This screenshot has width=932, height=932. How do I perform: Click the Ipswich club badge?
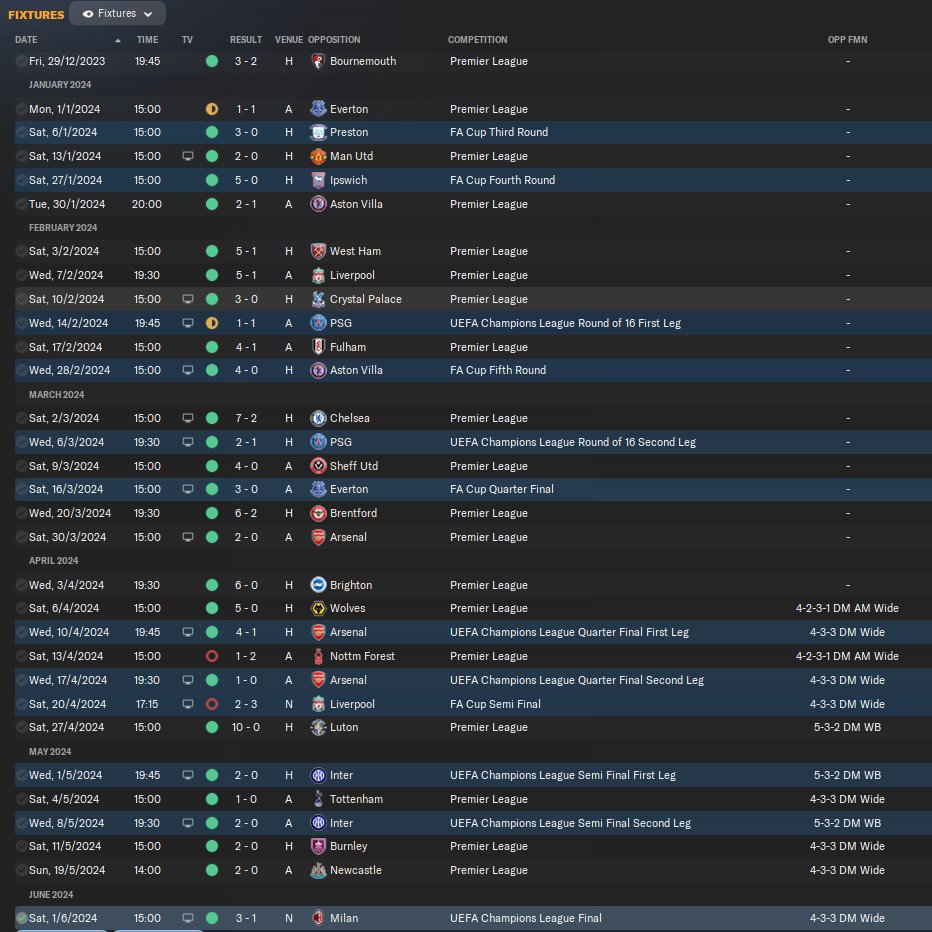point(319,180)
